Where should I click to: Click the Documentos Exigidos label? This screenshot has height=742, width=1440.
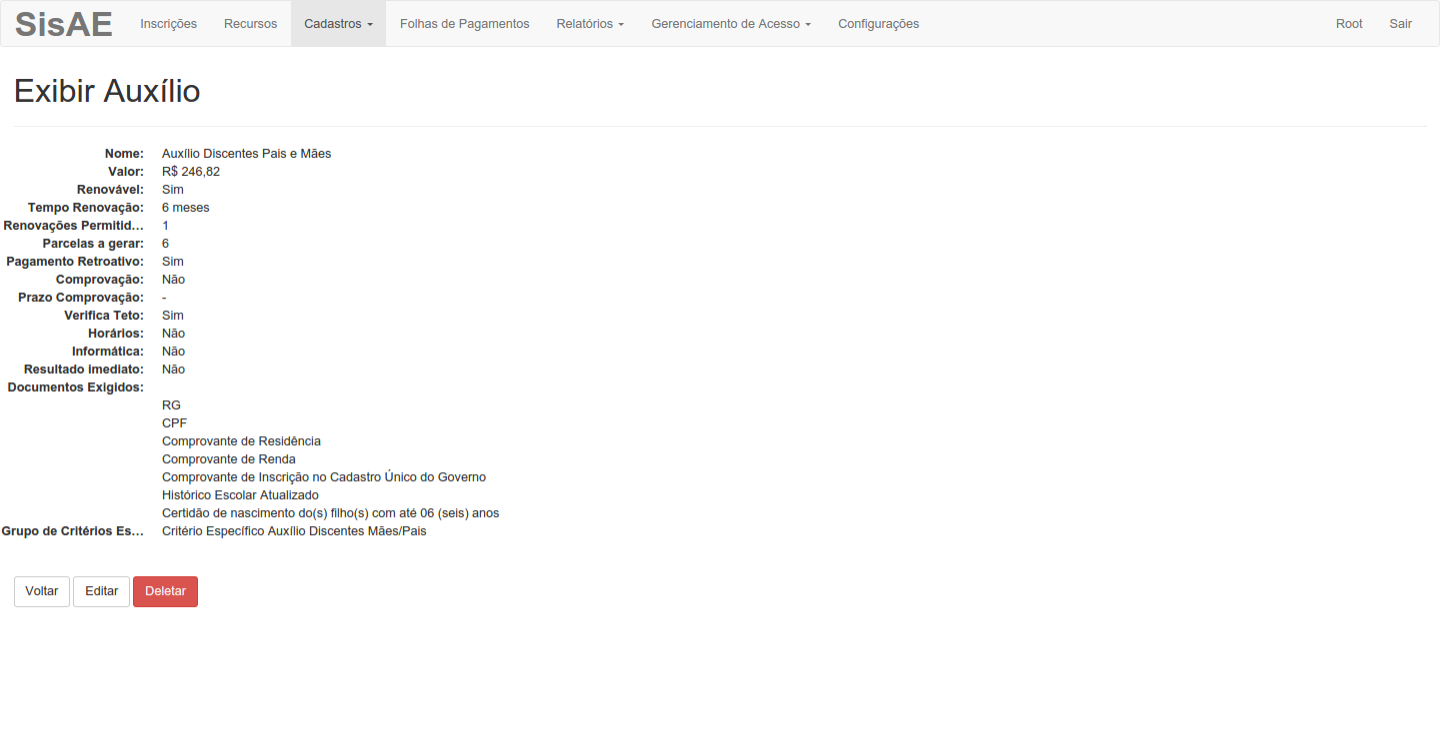point(76,388)
